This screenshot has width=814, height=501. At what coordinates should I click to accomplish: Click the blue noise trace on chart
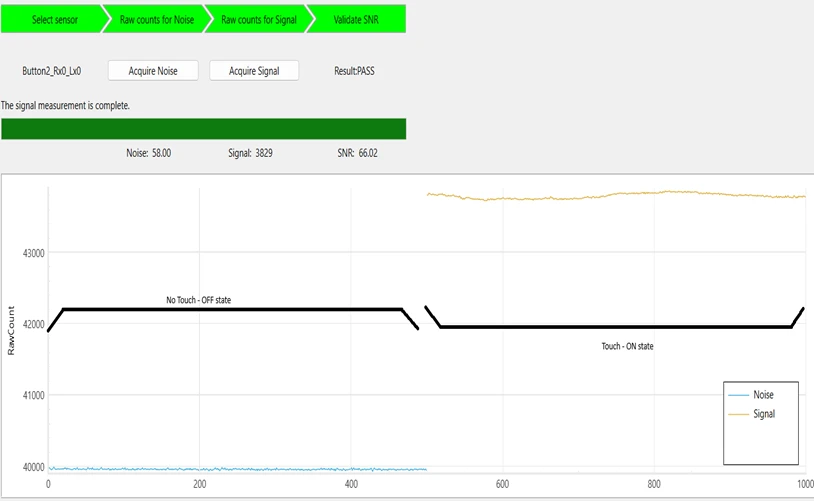point(240,469)
